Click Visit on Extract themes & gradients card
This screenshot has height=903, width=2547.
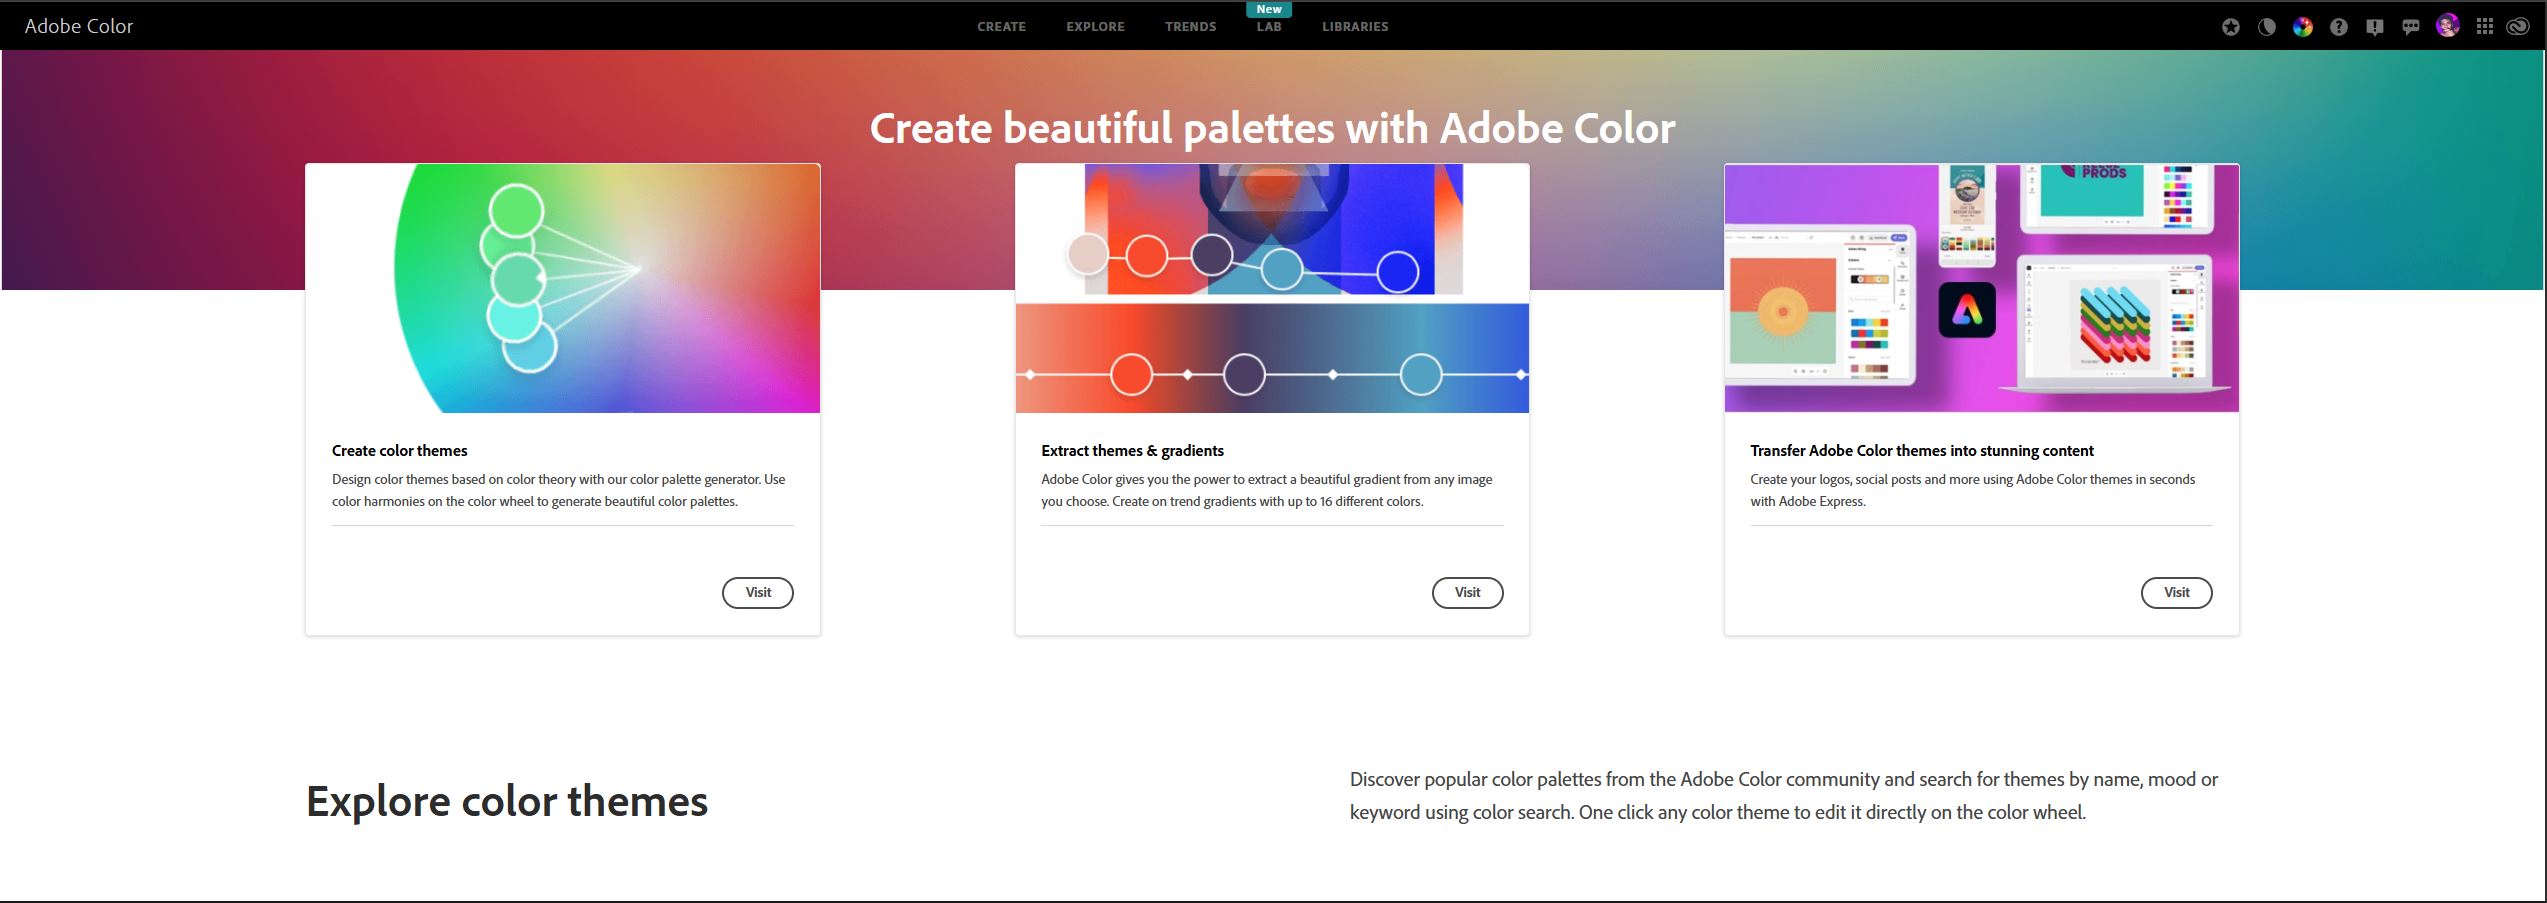coord(1467,593)
